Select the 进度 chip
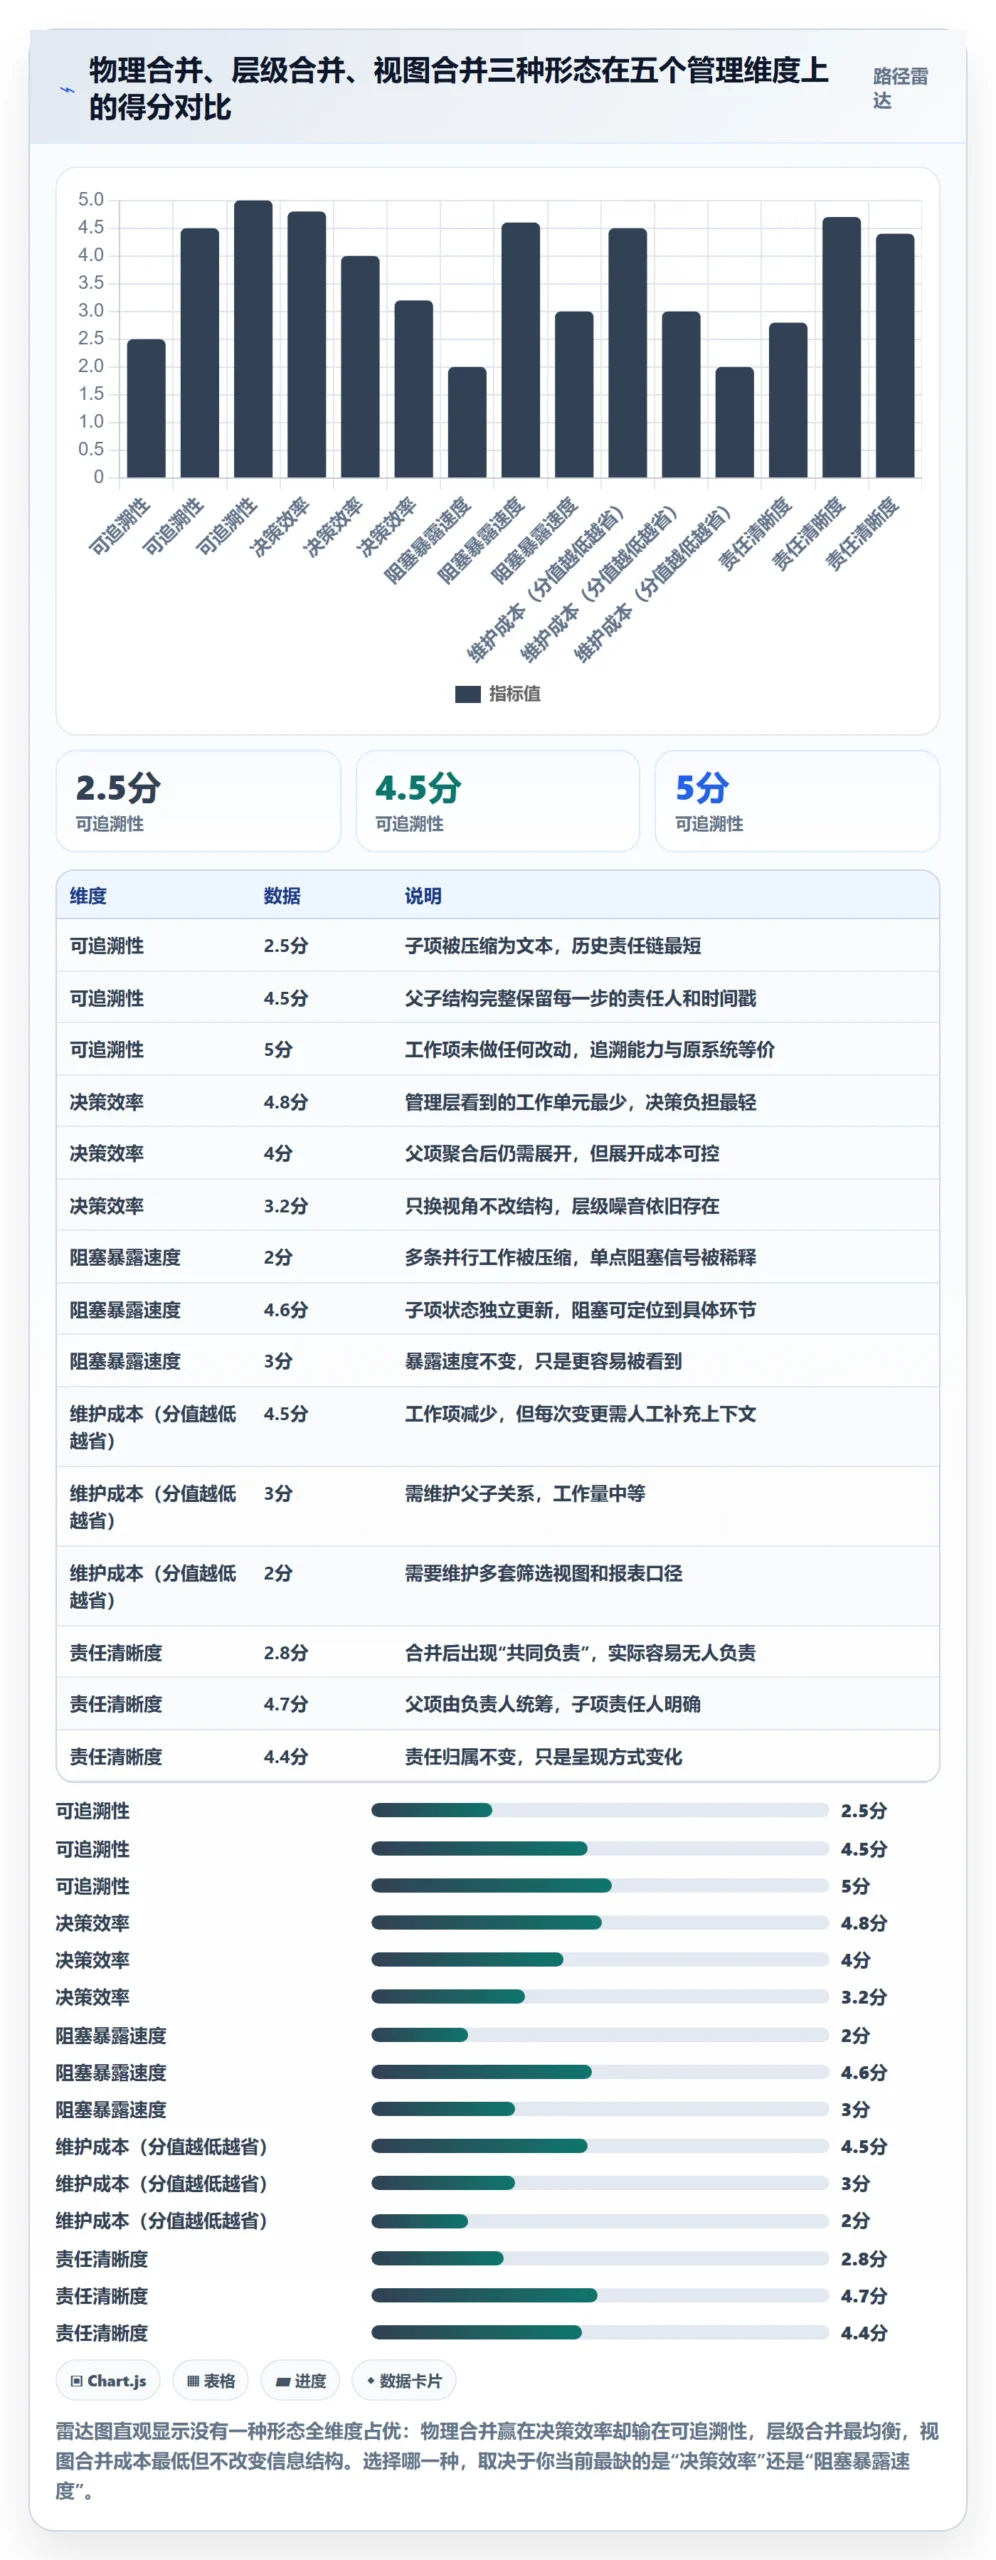The width and height of the screenshot is (996, 2560). (300, 2381)
